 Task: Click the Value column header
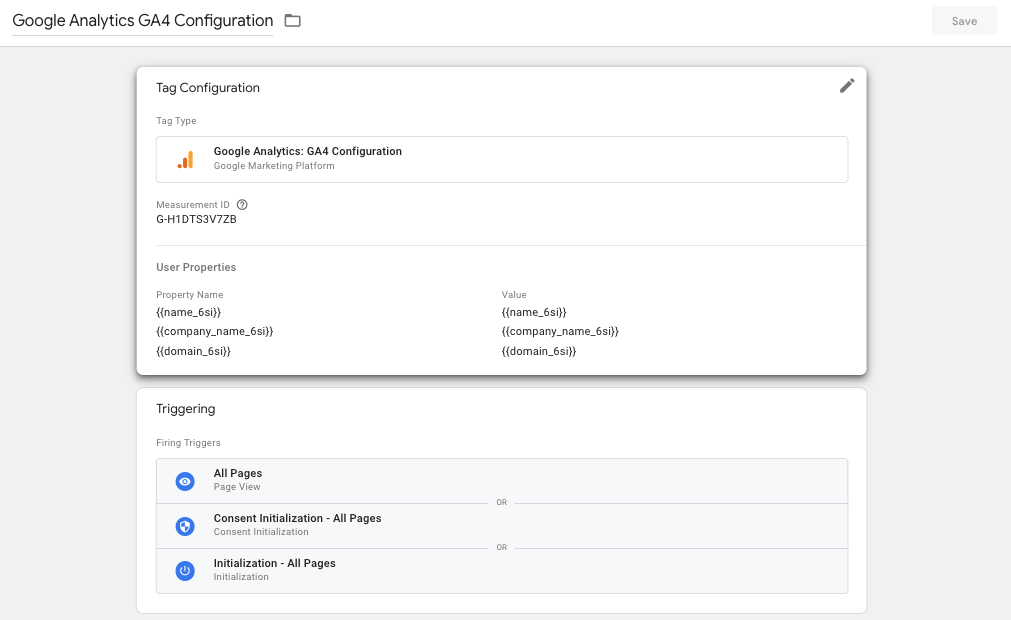pos(514,295)
